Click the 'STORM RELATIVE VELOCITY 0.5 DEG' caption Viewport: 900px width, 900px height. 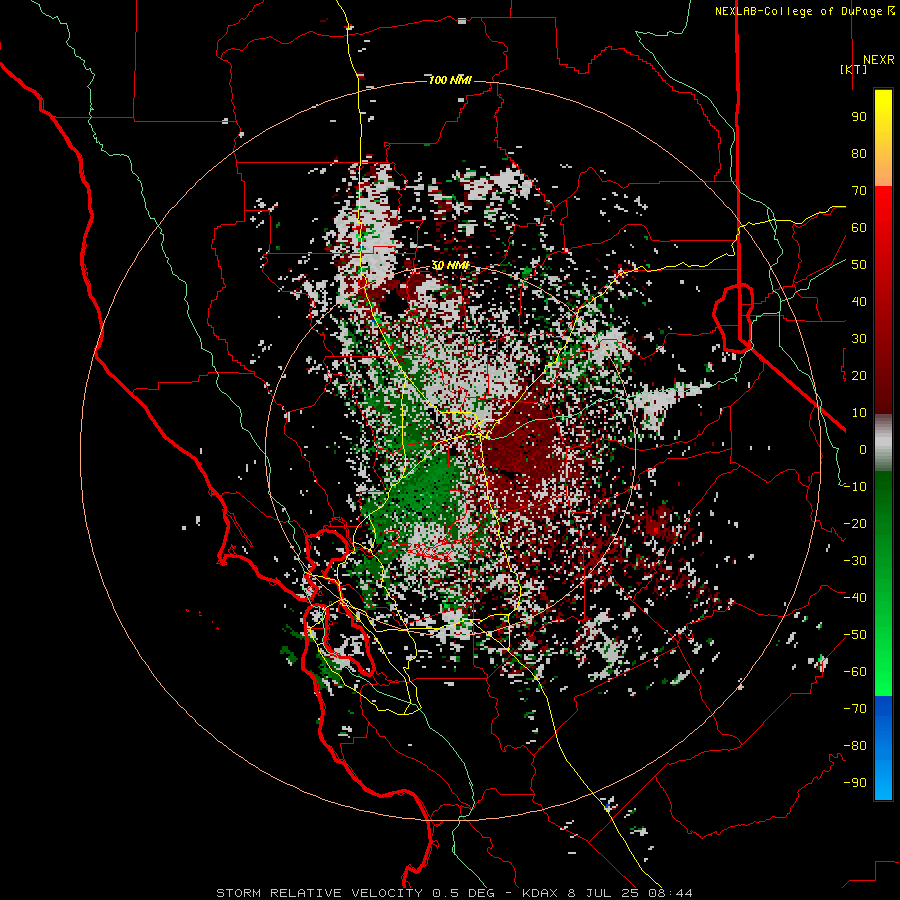point(355,893)
